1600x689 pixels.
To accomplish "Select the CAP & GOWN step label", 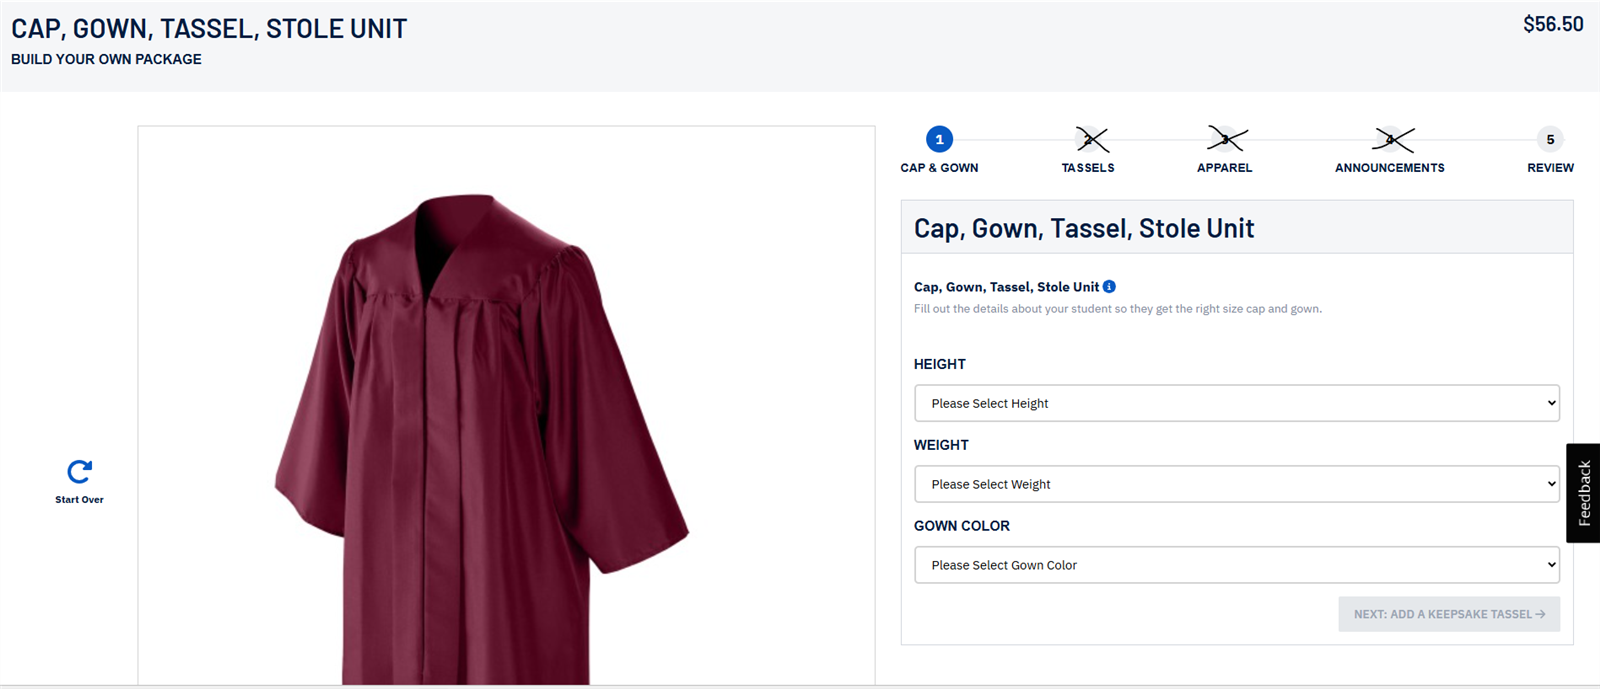I will [938, 167].
